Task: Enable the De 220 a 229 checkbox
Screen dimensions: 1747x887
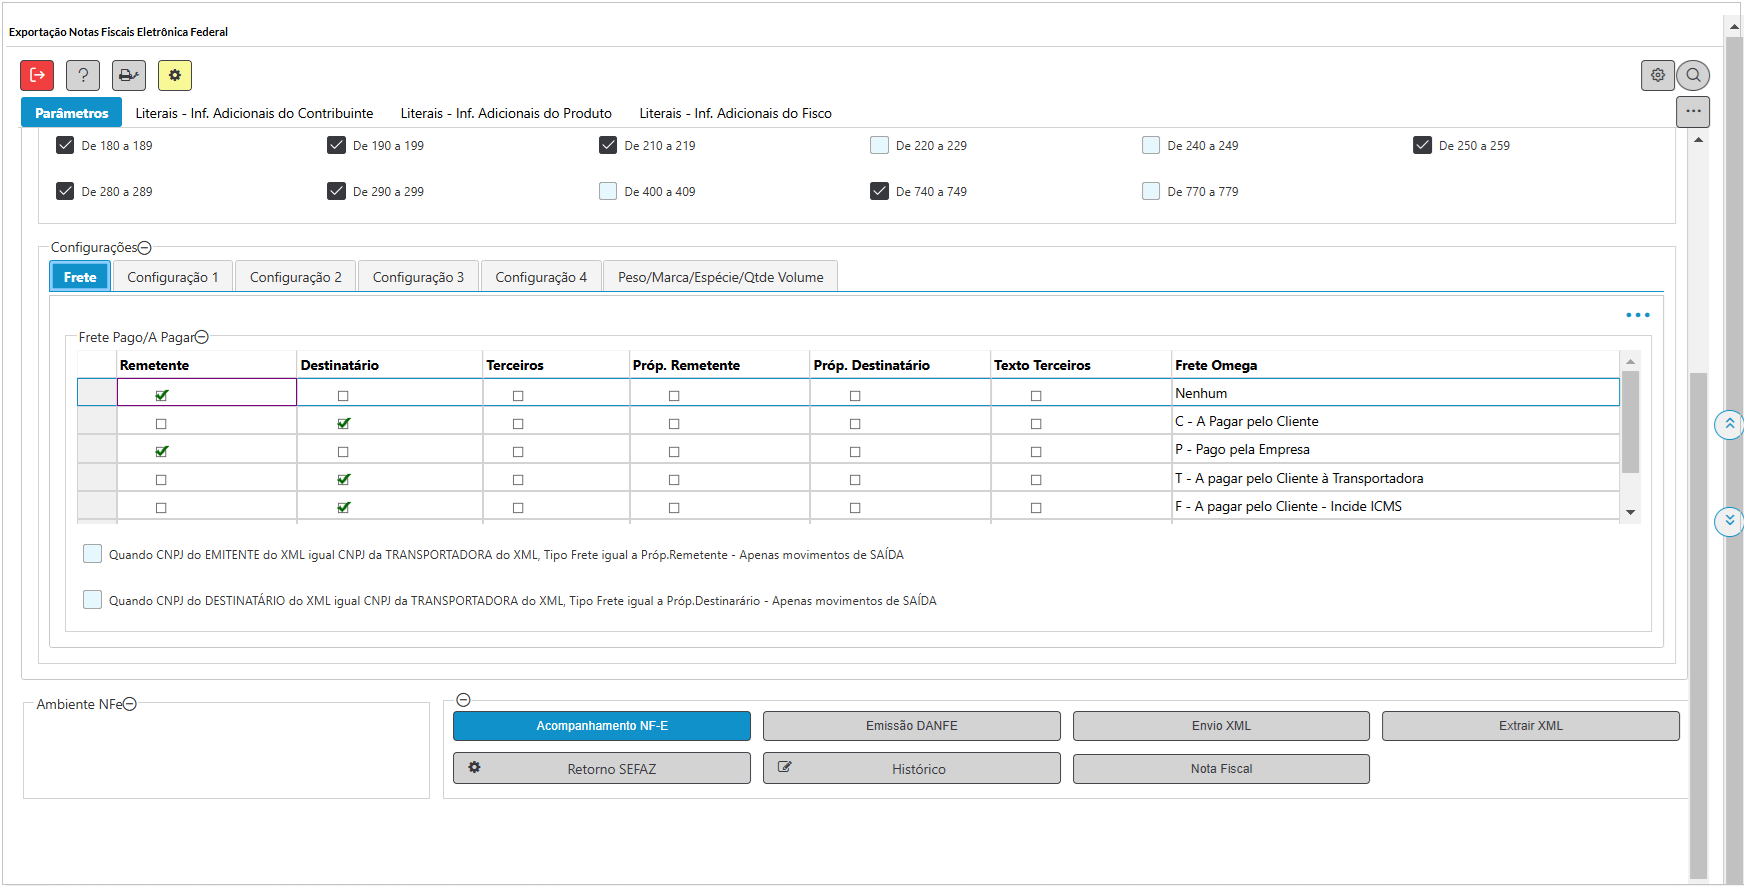Action: coord(879,145)
